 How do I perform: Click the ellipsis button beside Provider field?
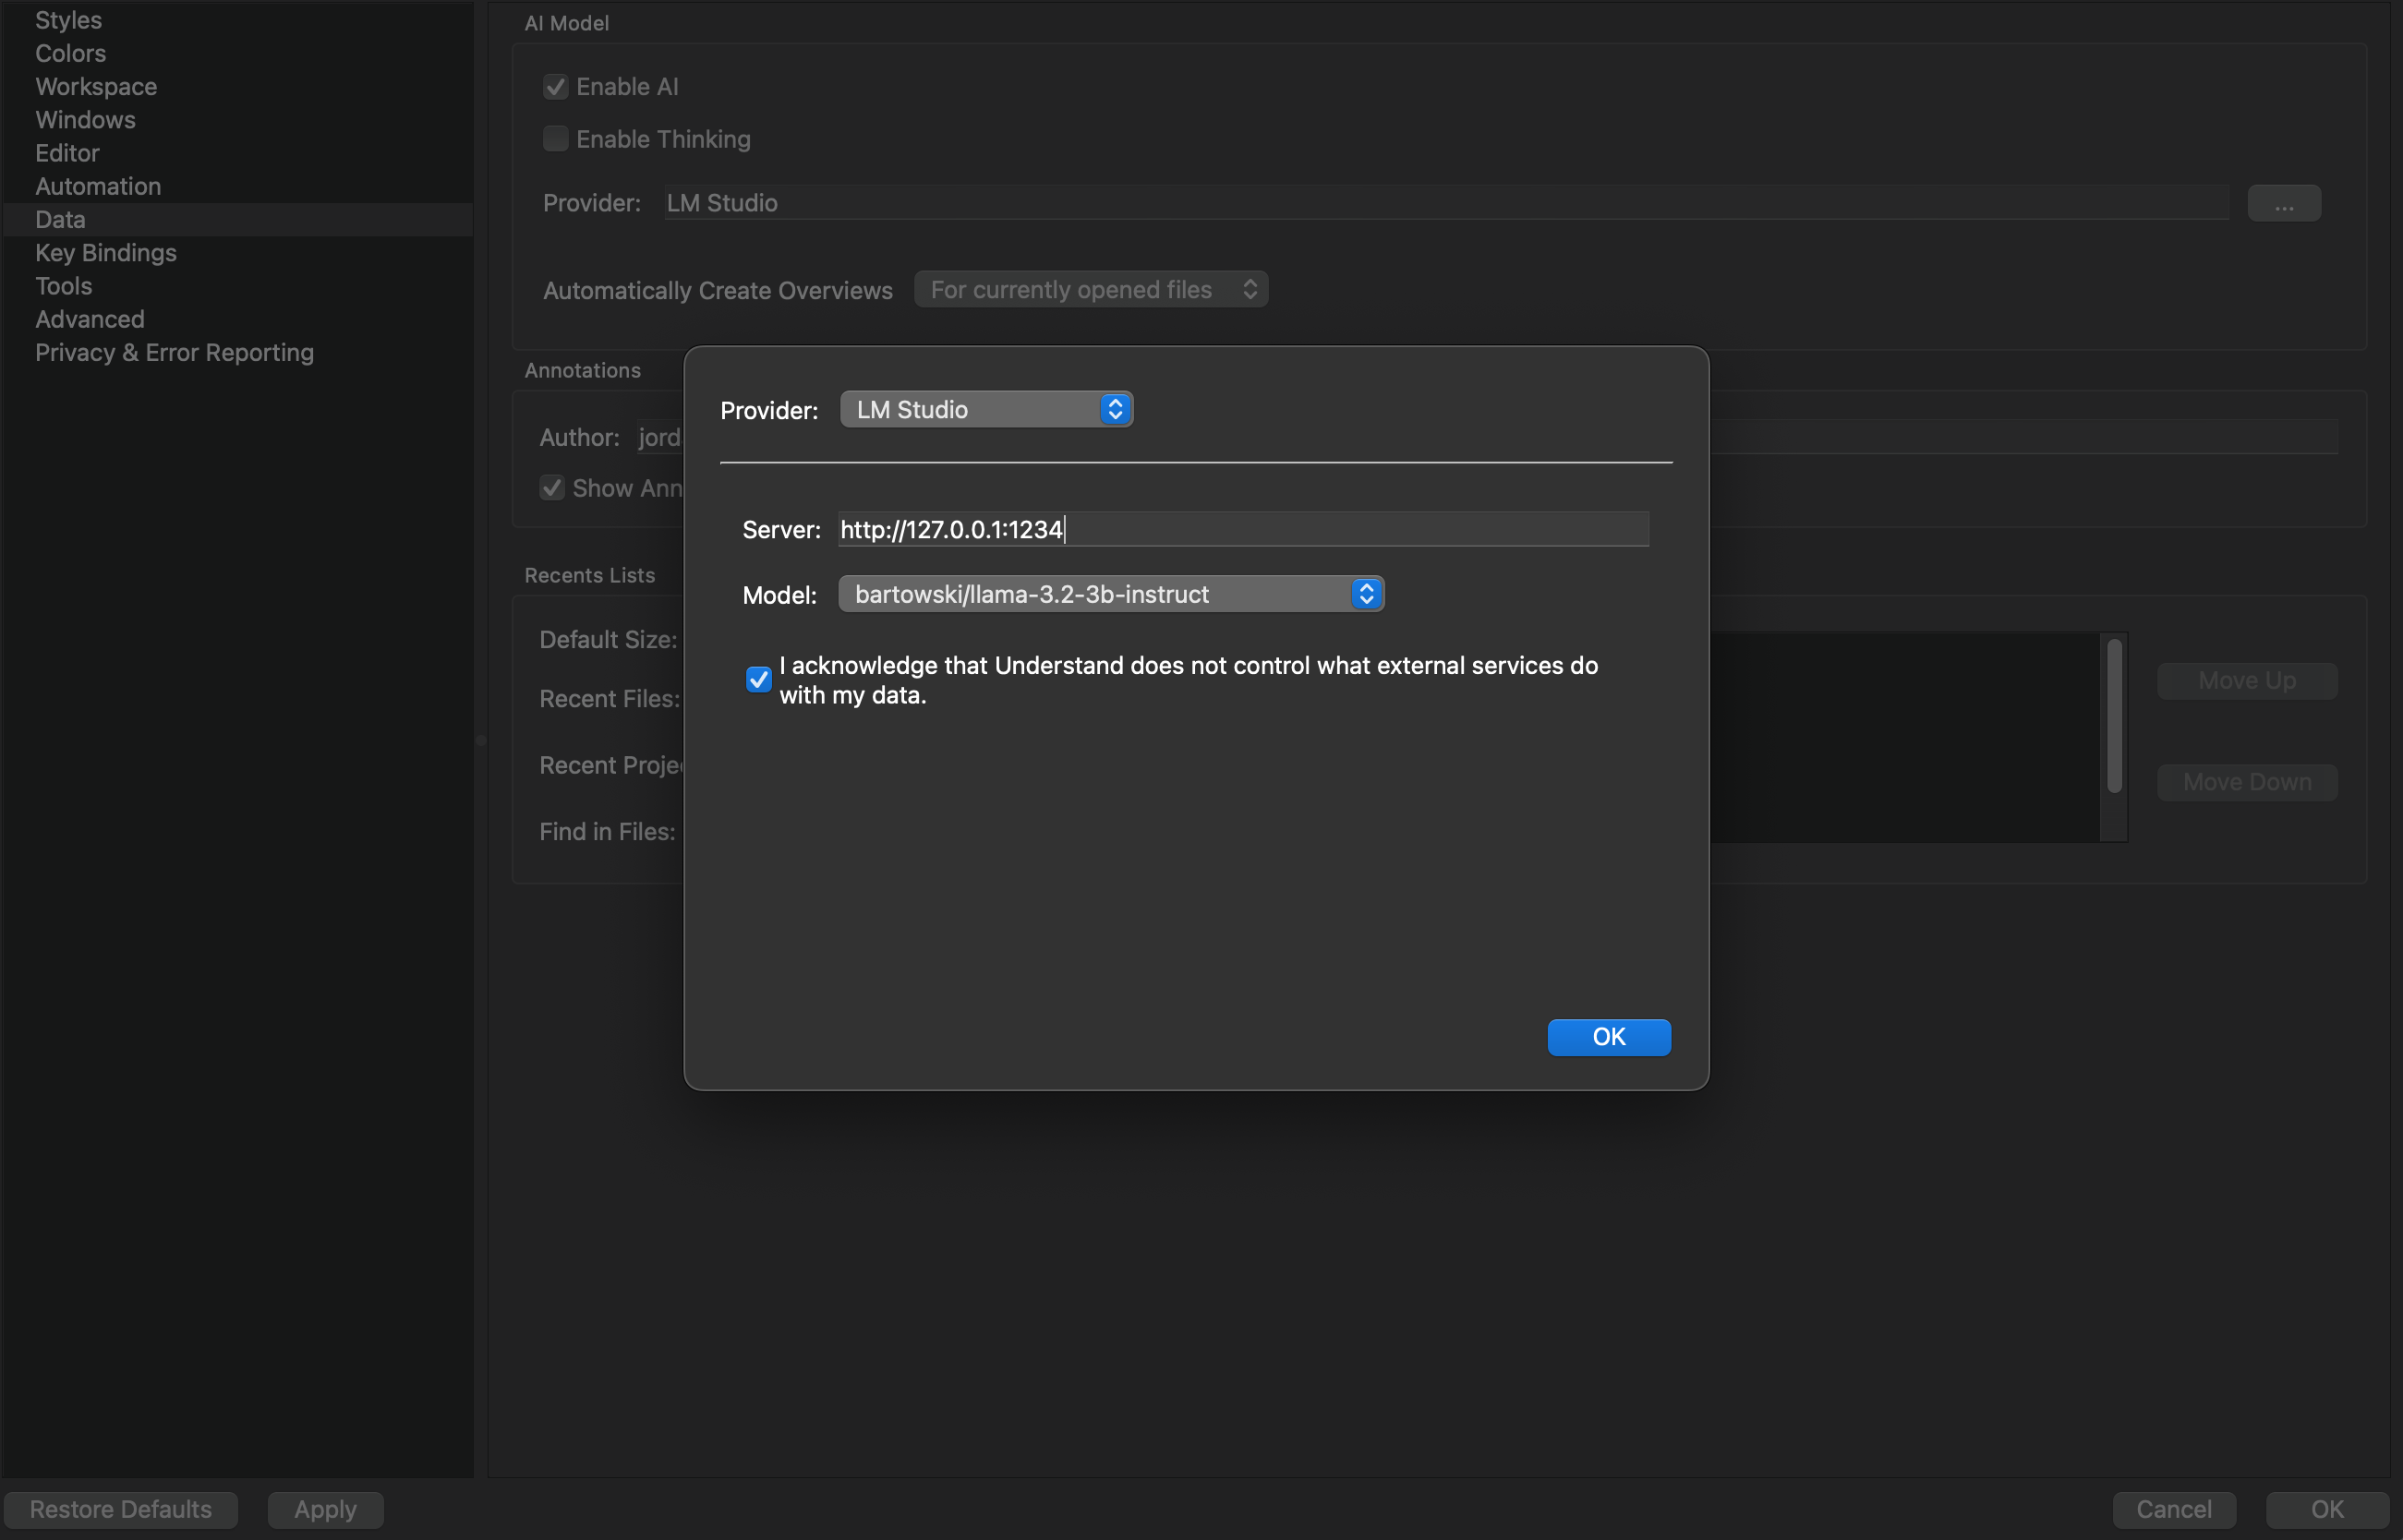2283,203
